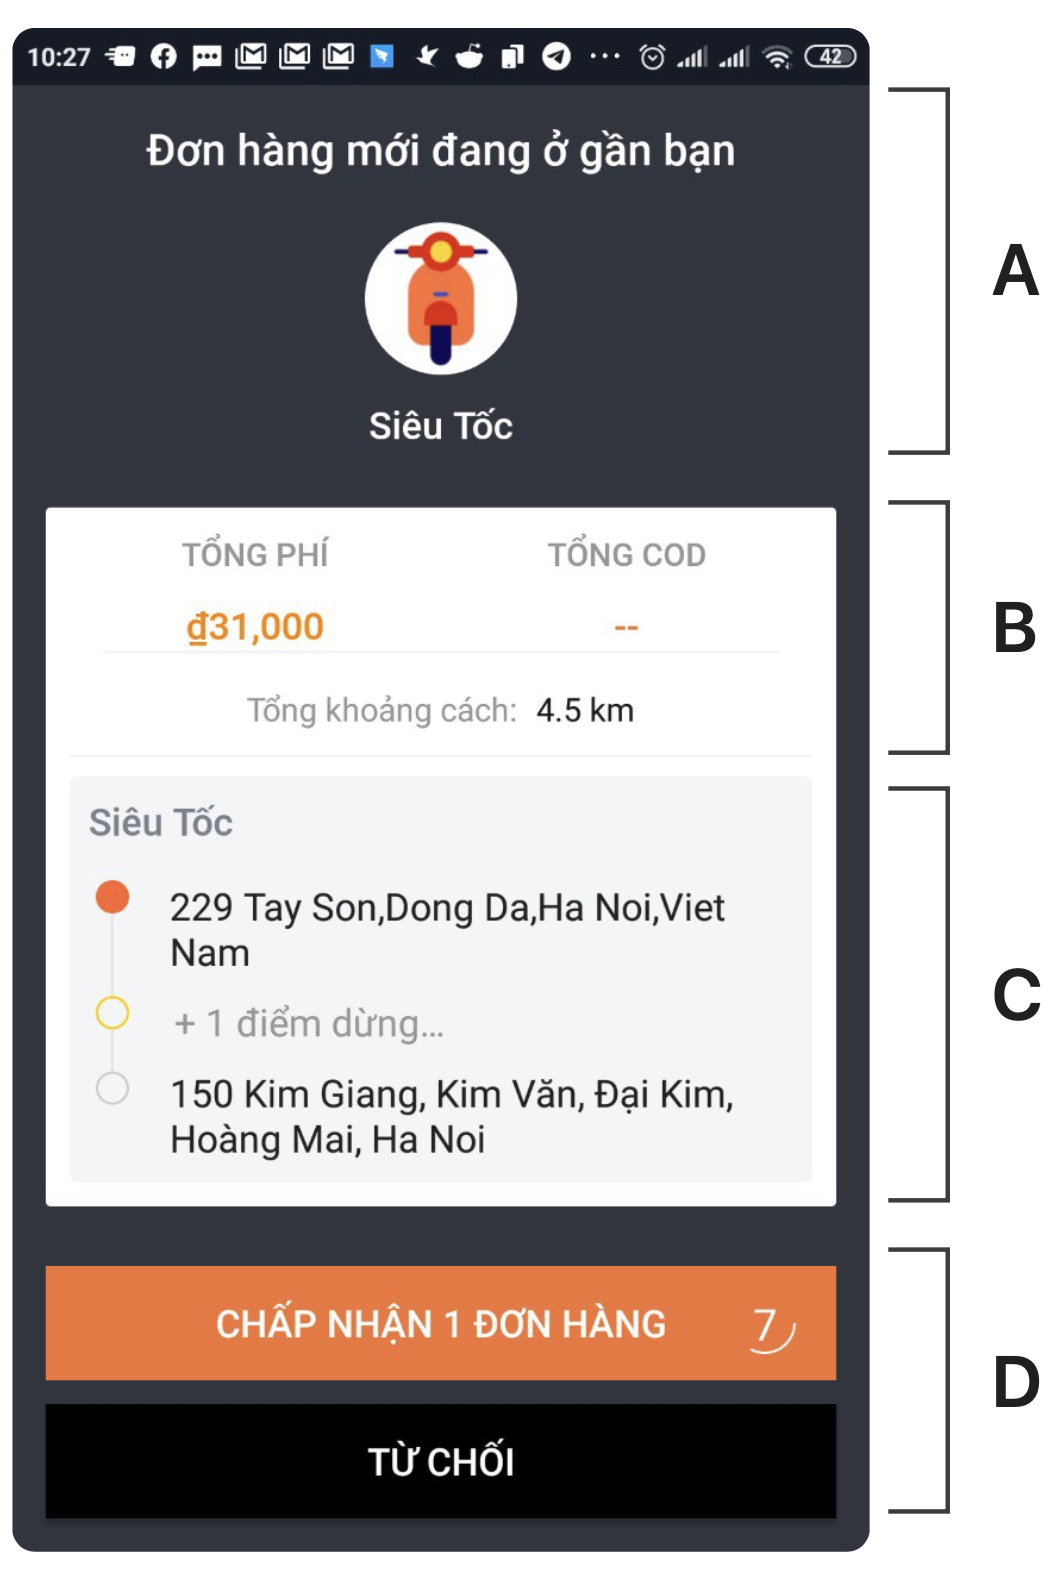
Task: Tap the battery level indicator
Action: (830, 57)
